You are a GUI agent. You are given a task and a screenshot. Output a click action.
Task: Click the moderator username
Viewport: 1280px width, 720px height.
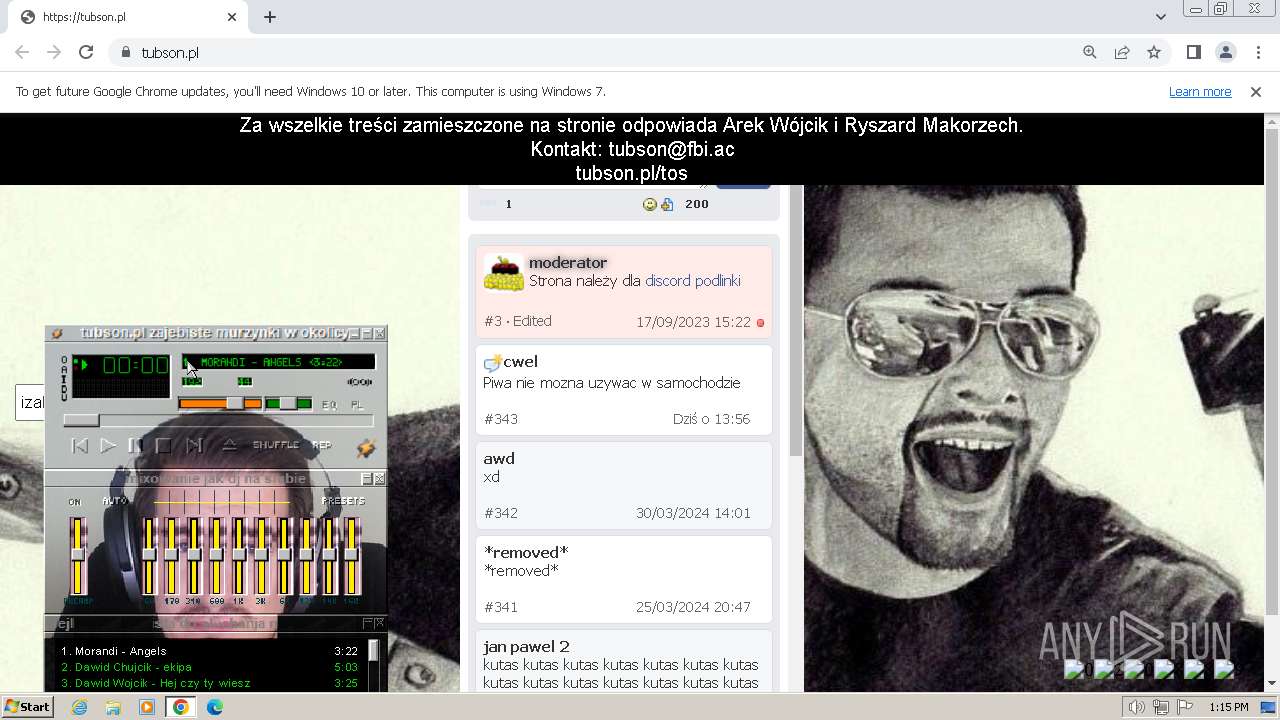[x=568, y=263]
